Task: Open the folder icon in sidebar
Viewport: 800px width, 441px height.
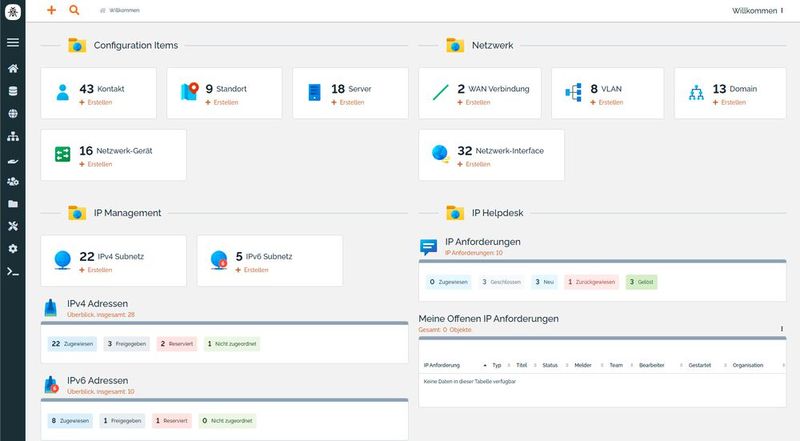Action: coord(13,204)
